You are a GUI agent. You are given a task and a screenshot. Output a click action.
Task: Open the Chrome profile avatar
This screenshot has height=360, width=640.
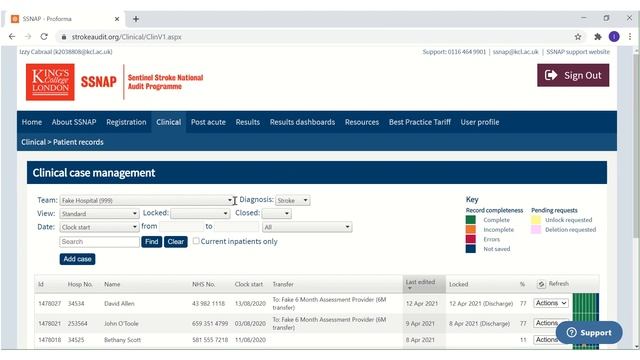614,37
